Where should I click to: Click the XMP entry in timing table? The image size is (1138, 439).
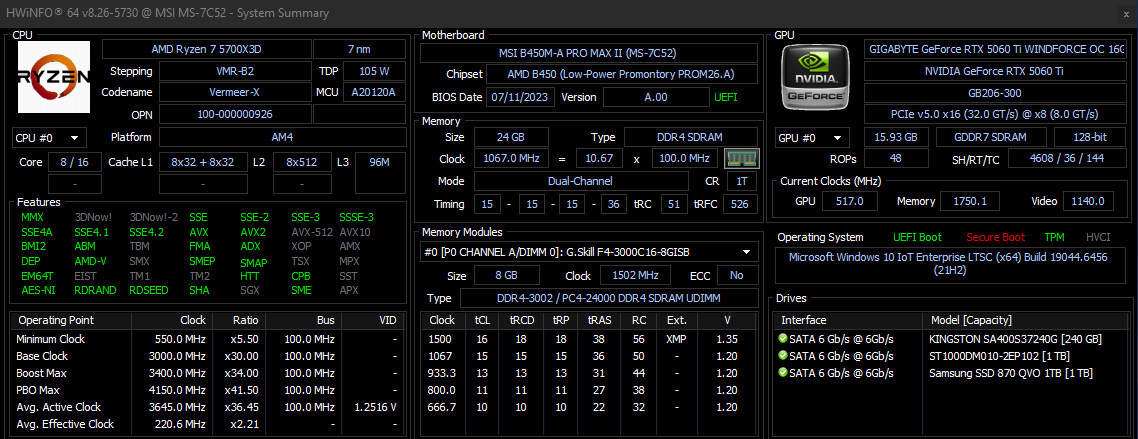(x=676, y=339)
